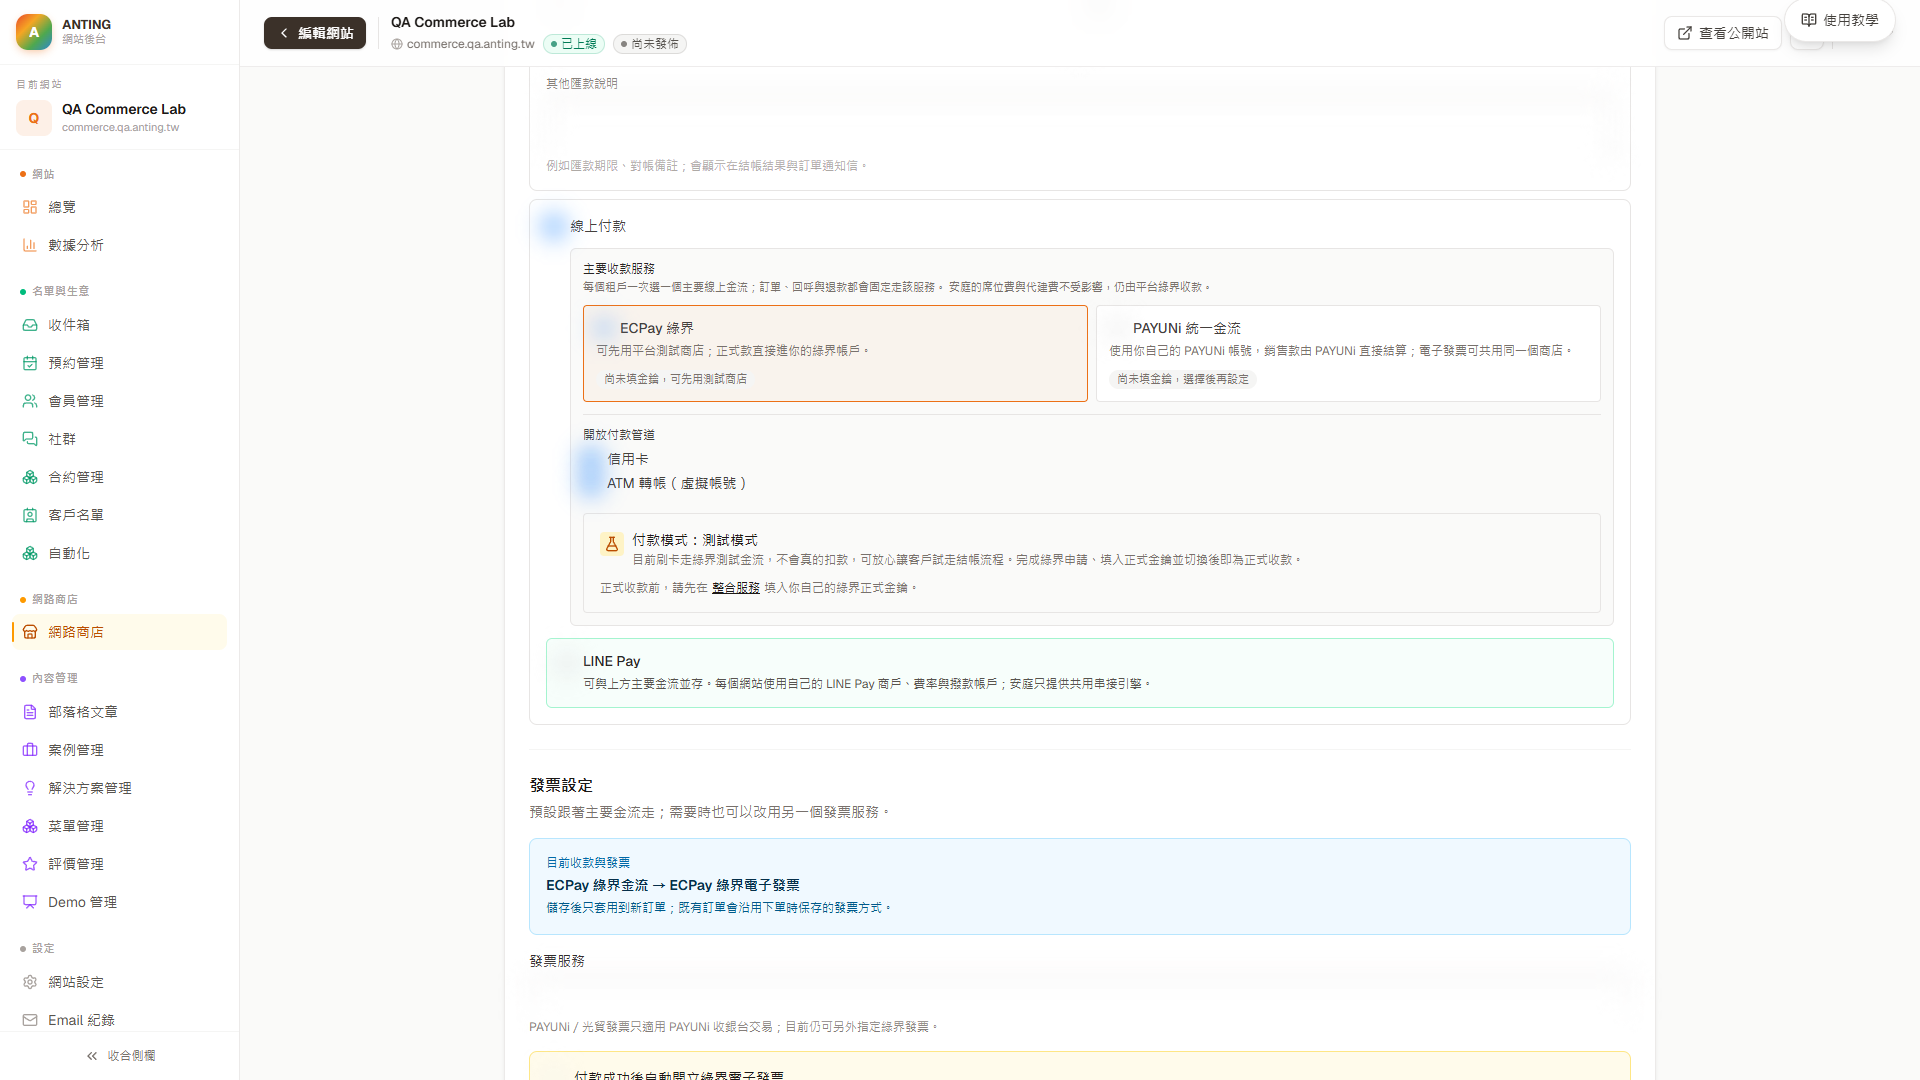The width and height of the screenshot is (1920, 1080).
Task: Click the 尚未填金鑰，選擇後再設定 badge
Action: tap(1183, 379)
